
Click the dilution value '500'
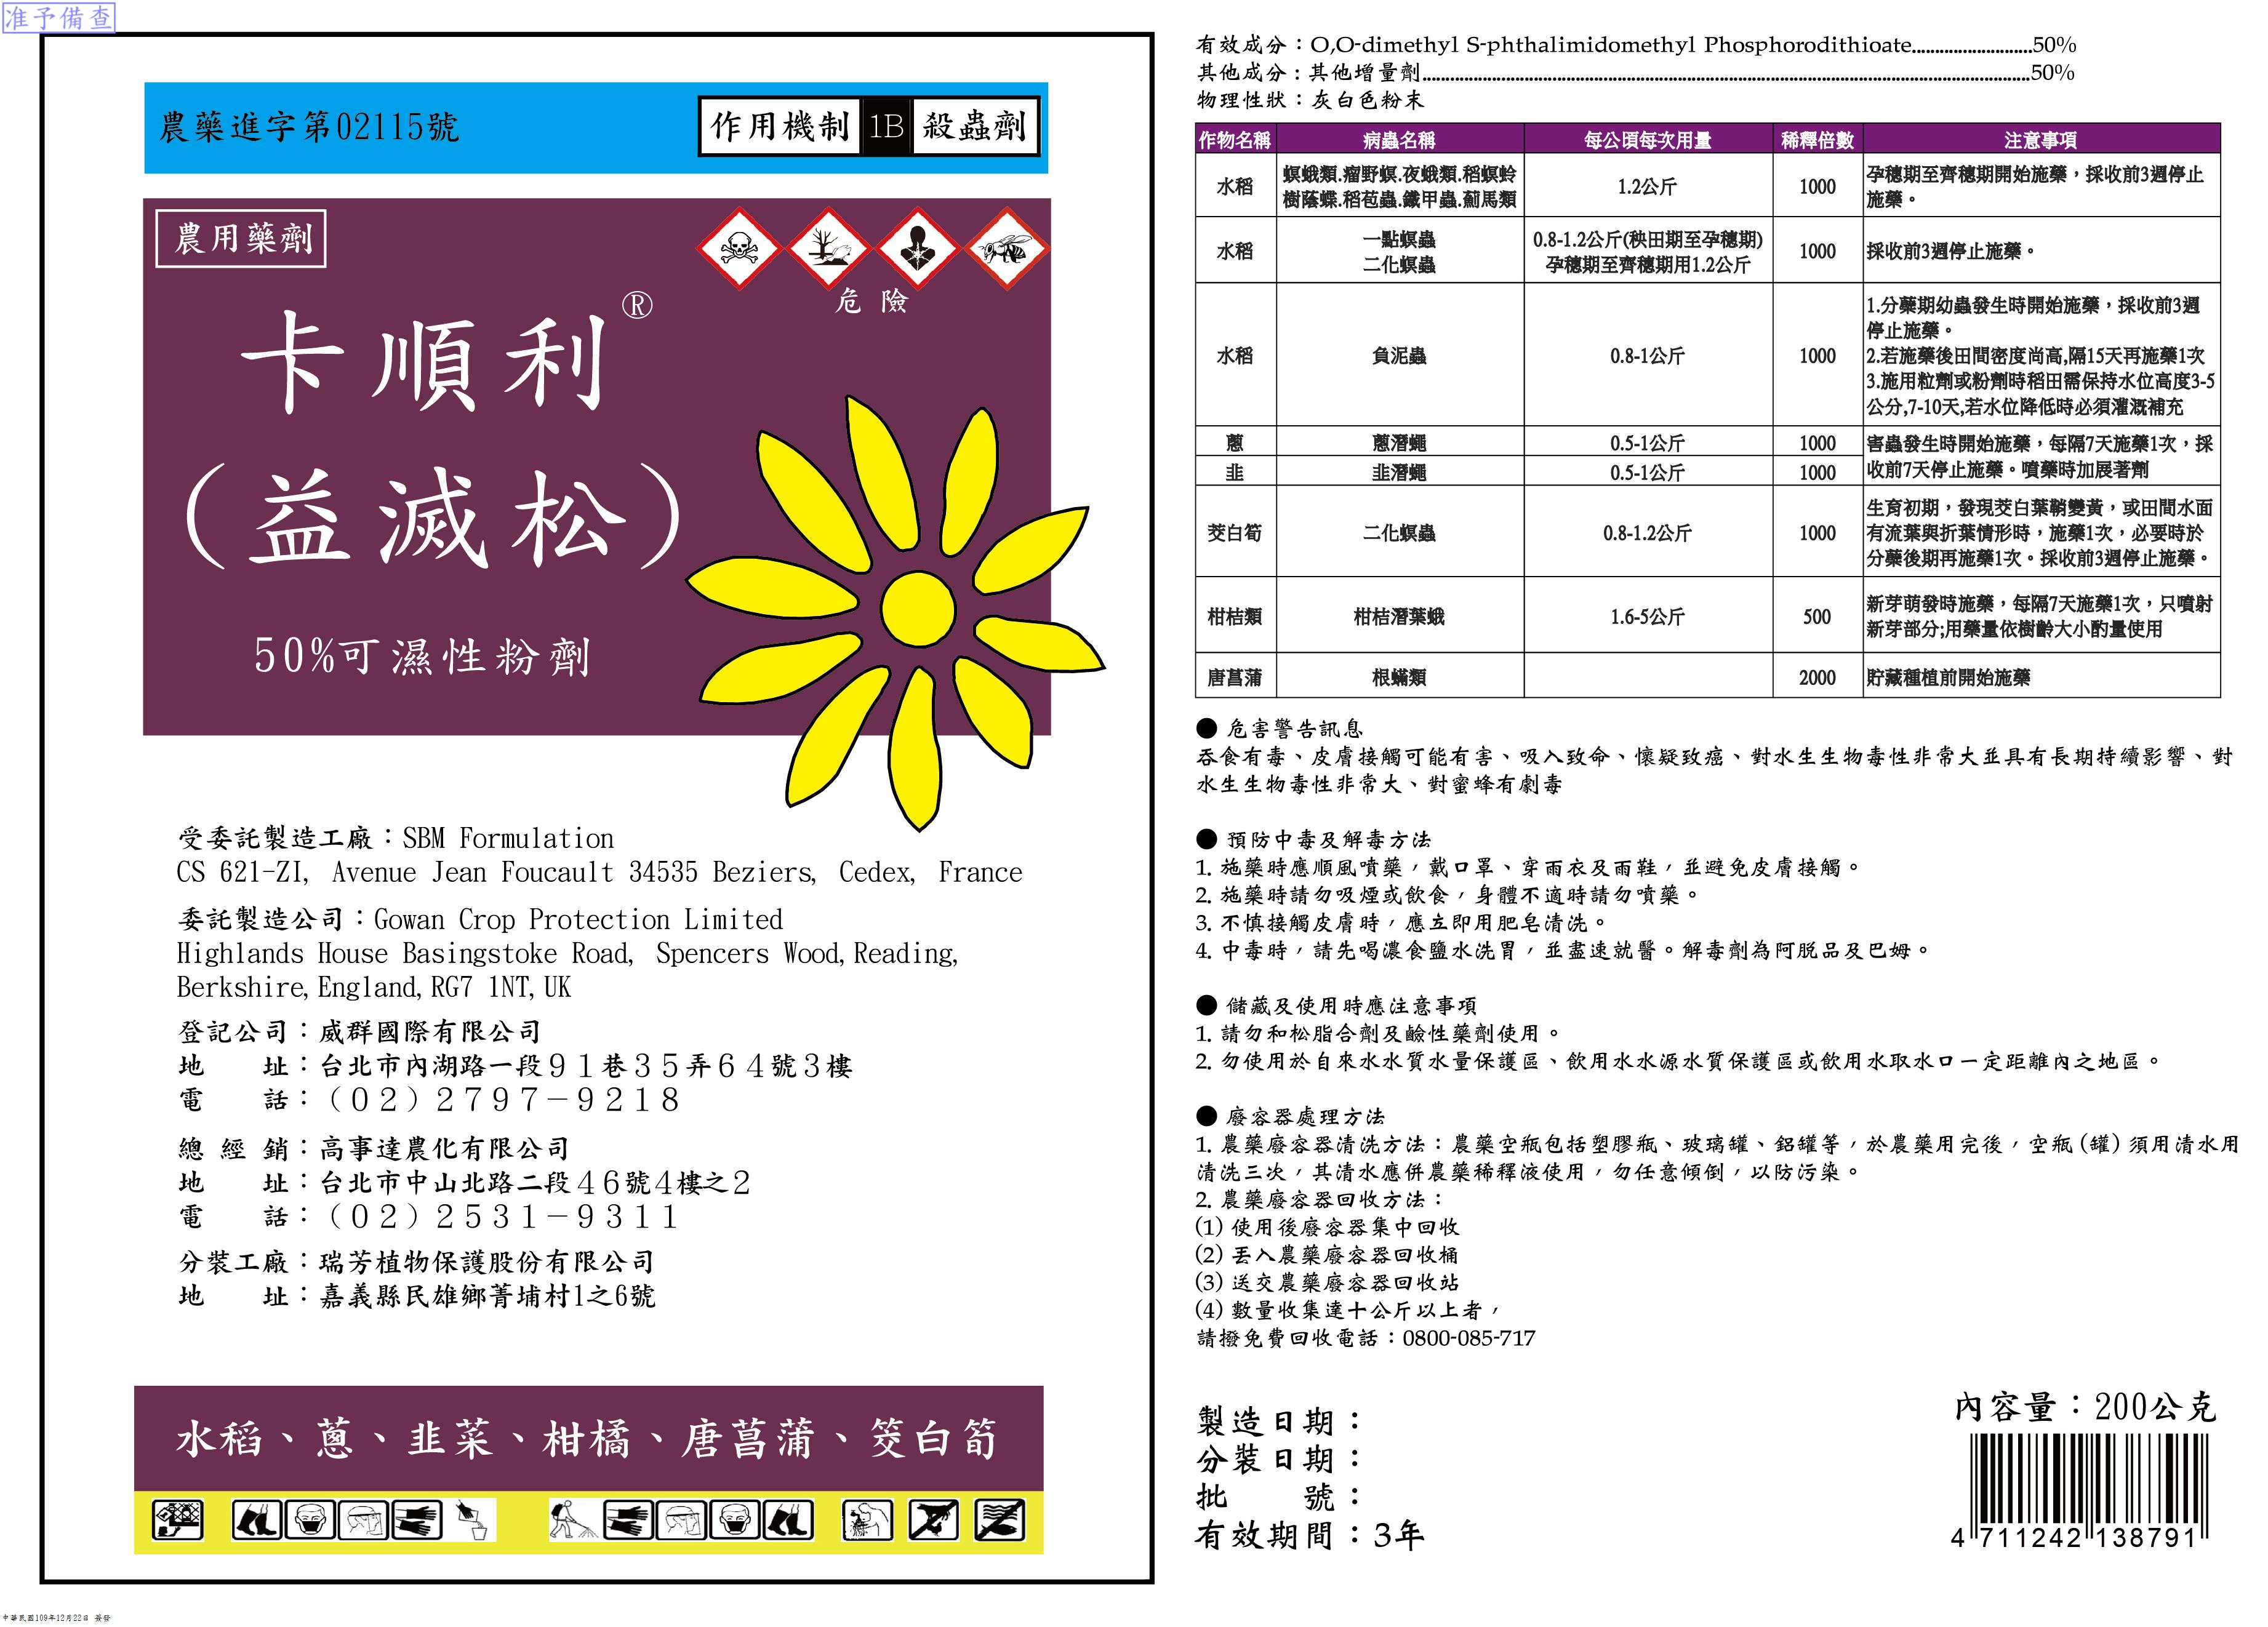click(x=1817, y=617)
